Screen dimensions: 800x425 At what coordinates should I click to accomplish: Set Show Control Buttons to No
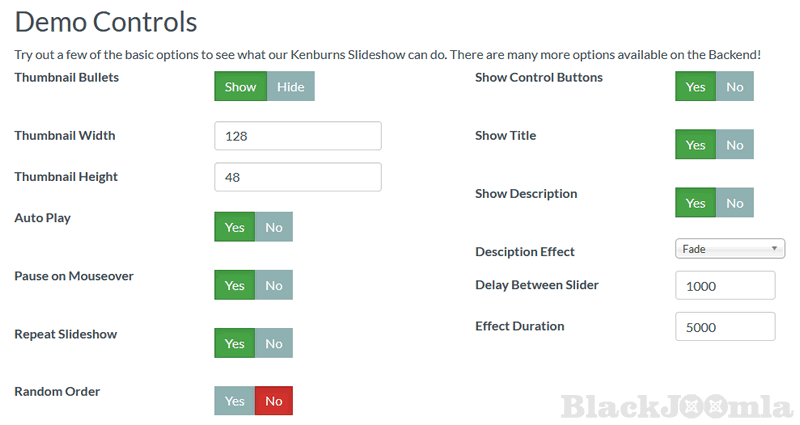pyautogui.click(x=735, y=87)
